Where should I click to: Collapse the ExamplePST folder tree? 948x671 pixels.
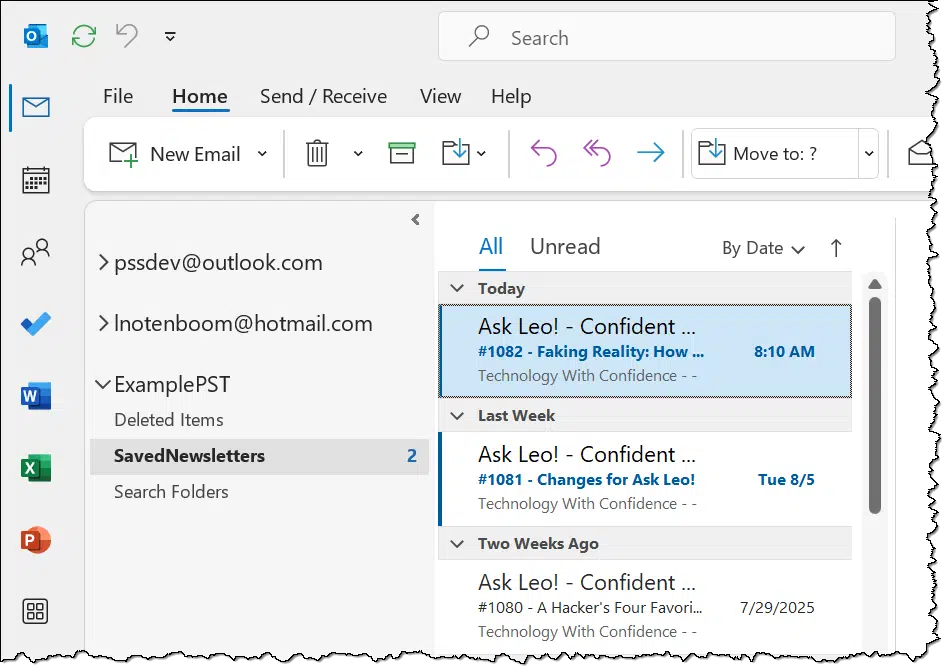click(x=103, y=384)
